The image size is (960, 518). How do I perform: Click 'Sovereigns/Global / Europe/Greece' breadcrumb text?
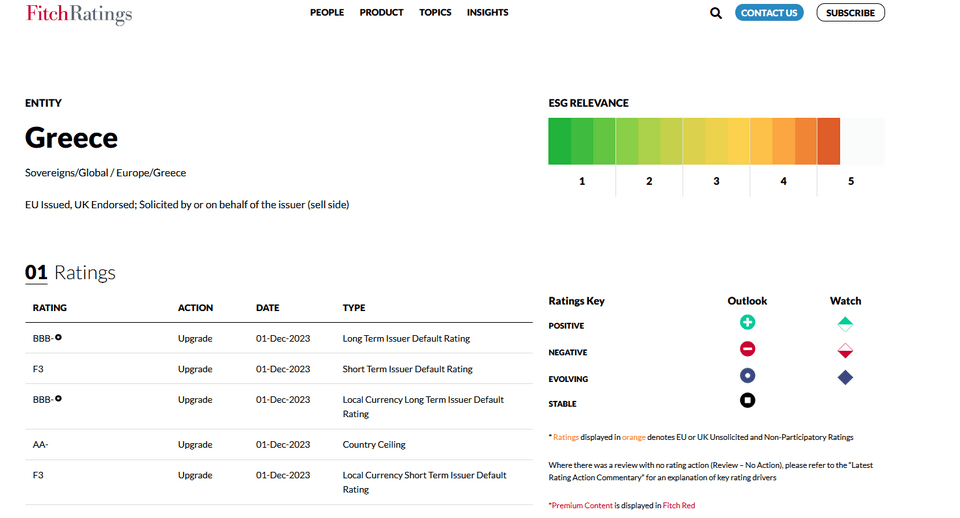tap(105, 173)
